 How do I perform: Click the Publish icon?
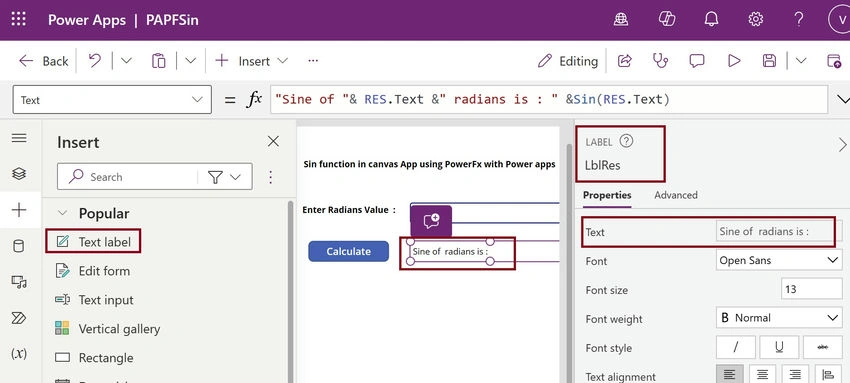[x=834, y=61]
